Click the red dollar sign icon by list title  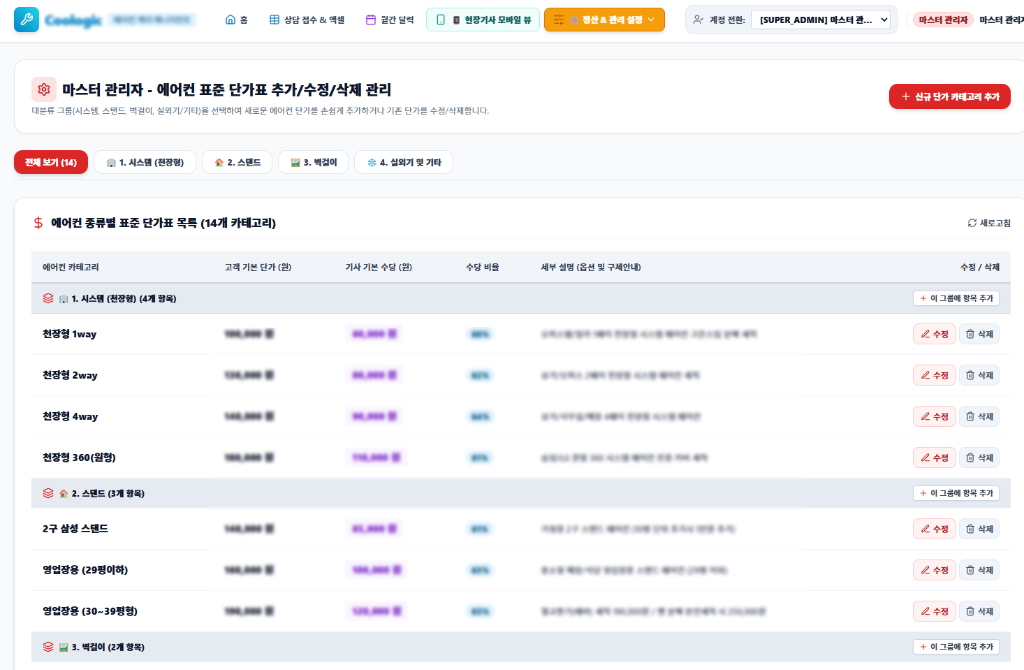pyautogui.click(x=39, y=223)
